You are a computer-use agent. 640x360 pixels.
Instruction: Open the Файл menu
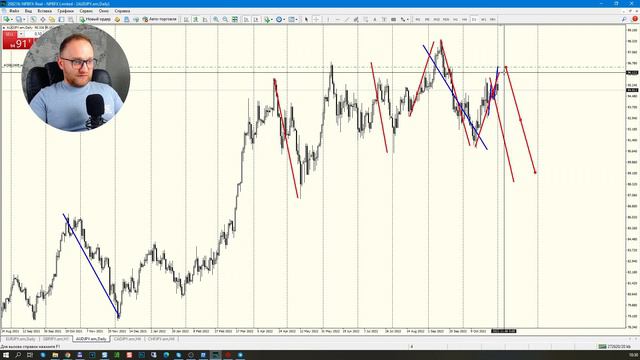click(14, 11)
